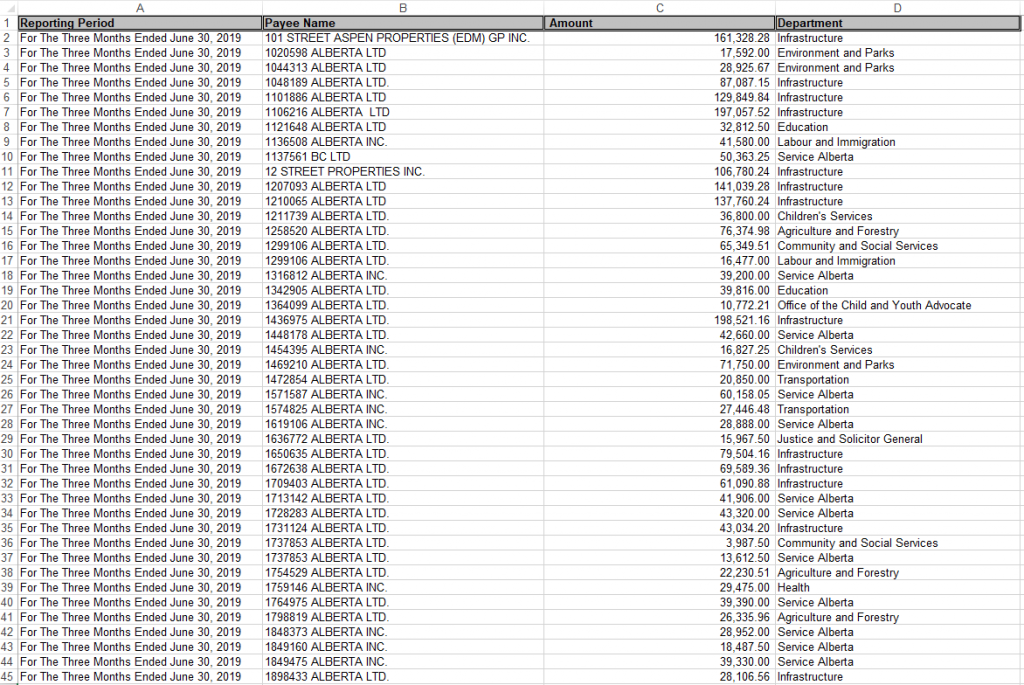Click payee cell 1106216 ALBERTA LTD
This screenshot has width=1024, height=685.
coord(403,112)
